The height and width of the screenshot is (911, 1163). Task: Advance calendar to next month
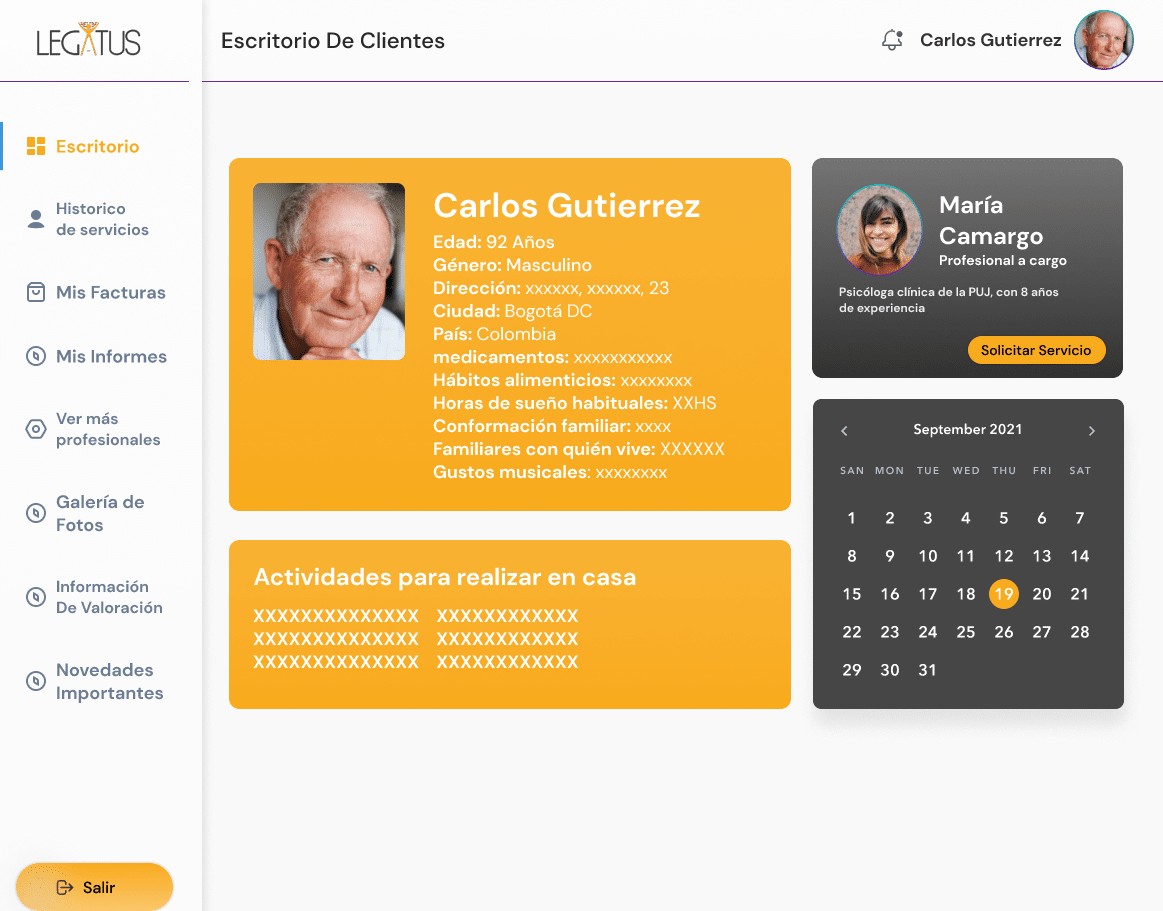pos(1091,431)
